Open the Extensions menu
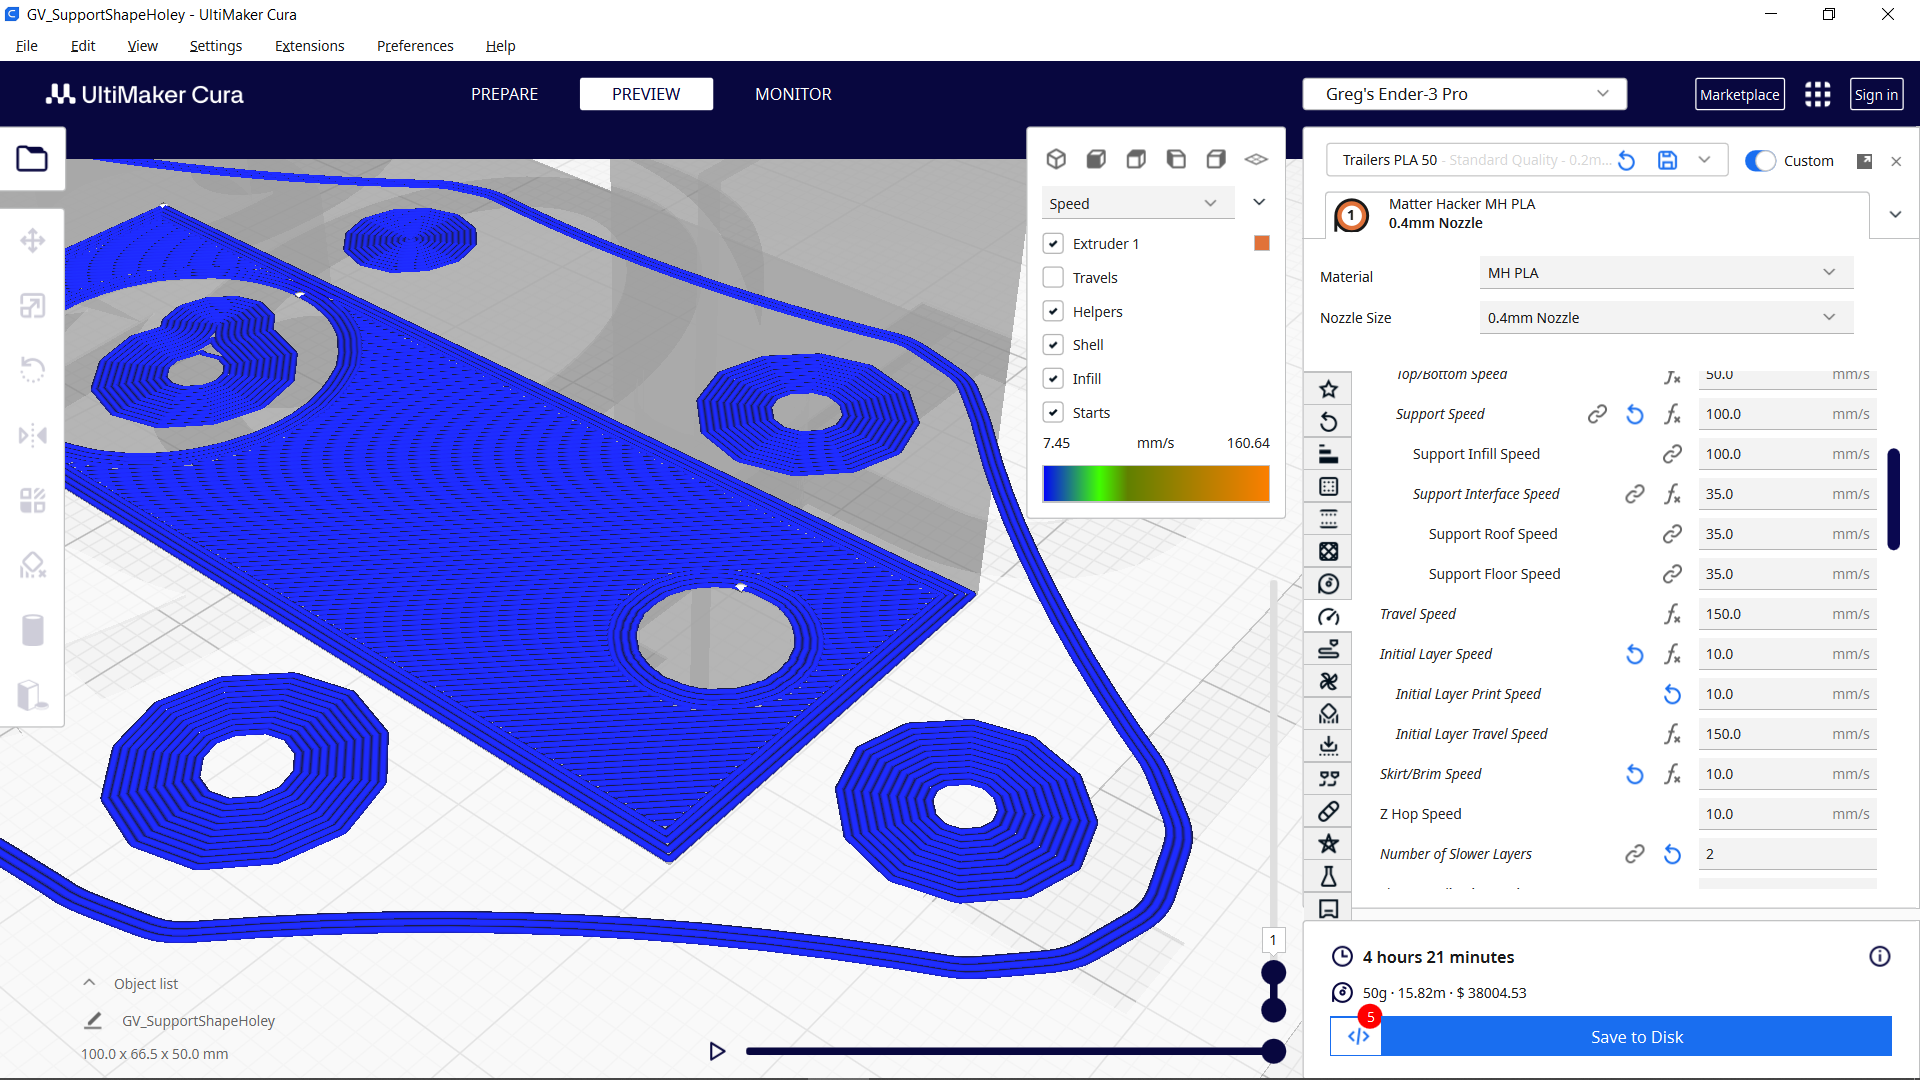 (309, 46)
